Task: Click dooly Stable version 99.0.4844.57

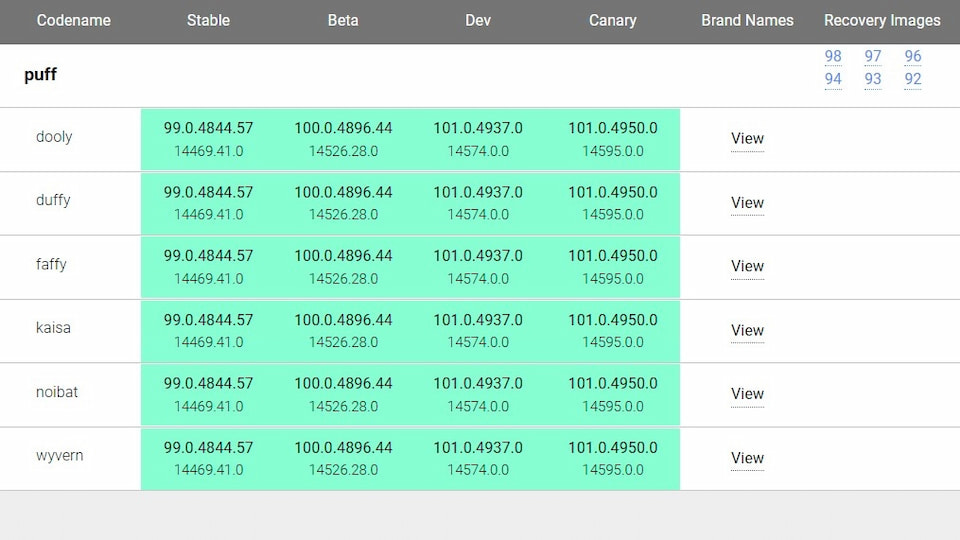Action: coord(208,128)
